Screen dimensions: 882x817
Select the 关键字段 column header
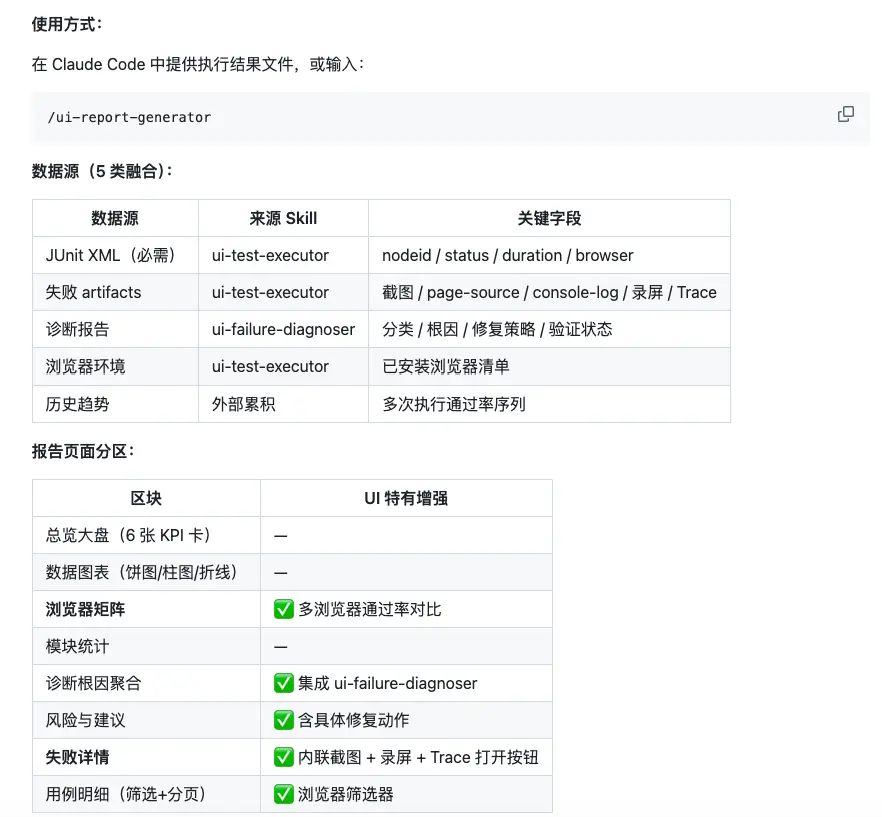tap(550, 218)
